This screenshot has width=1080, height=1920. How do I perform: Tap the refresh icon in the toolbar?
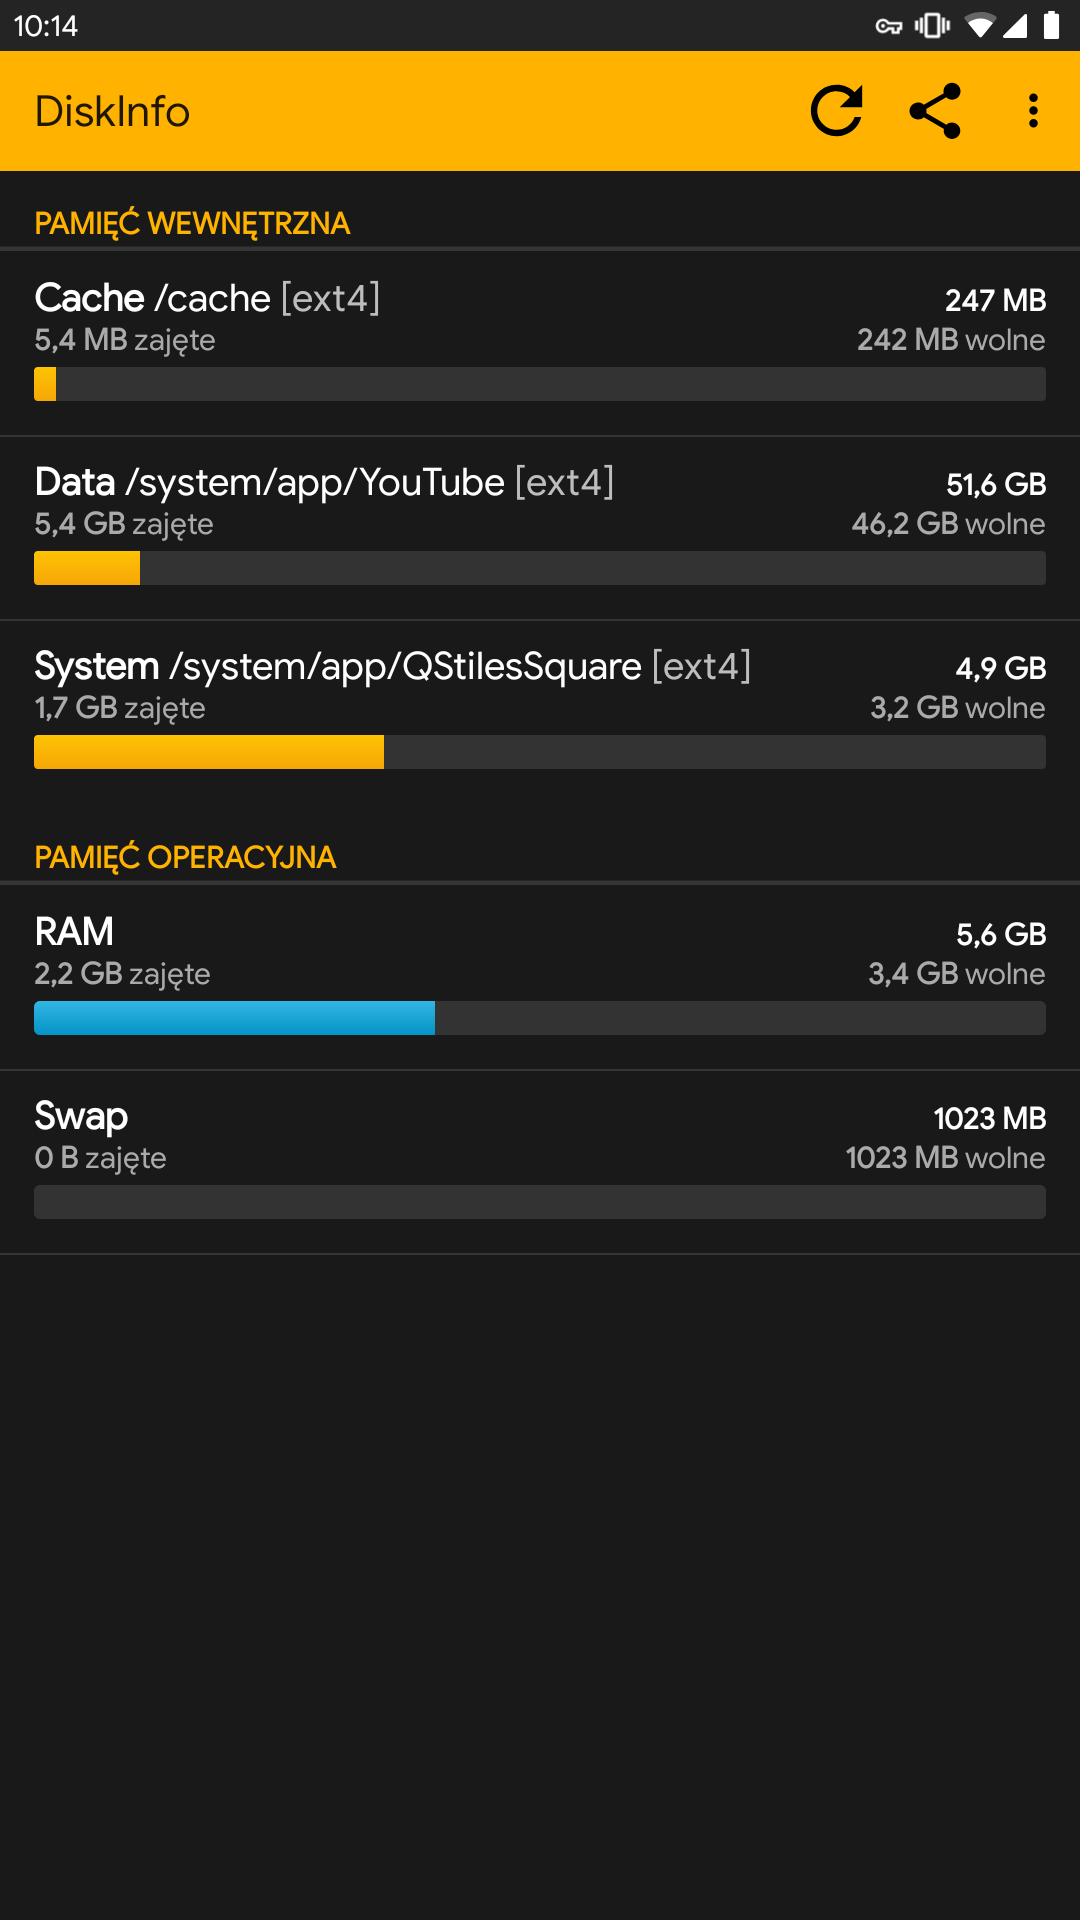(836, 111)
